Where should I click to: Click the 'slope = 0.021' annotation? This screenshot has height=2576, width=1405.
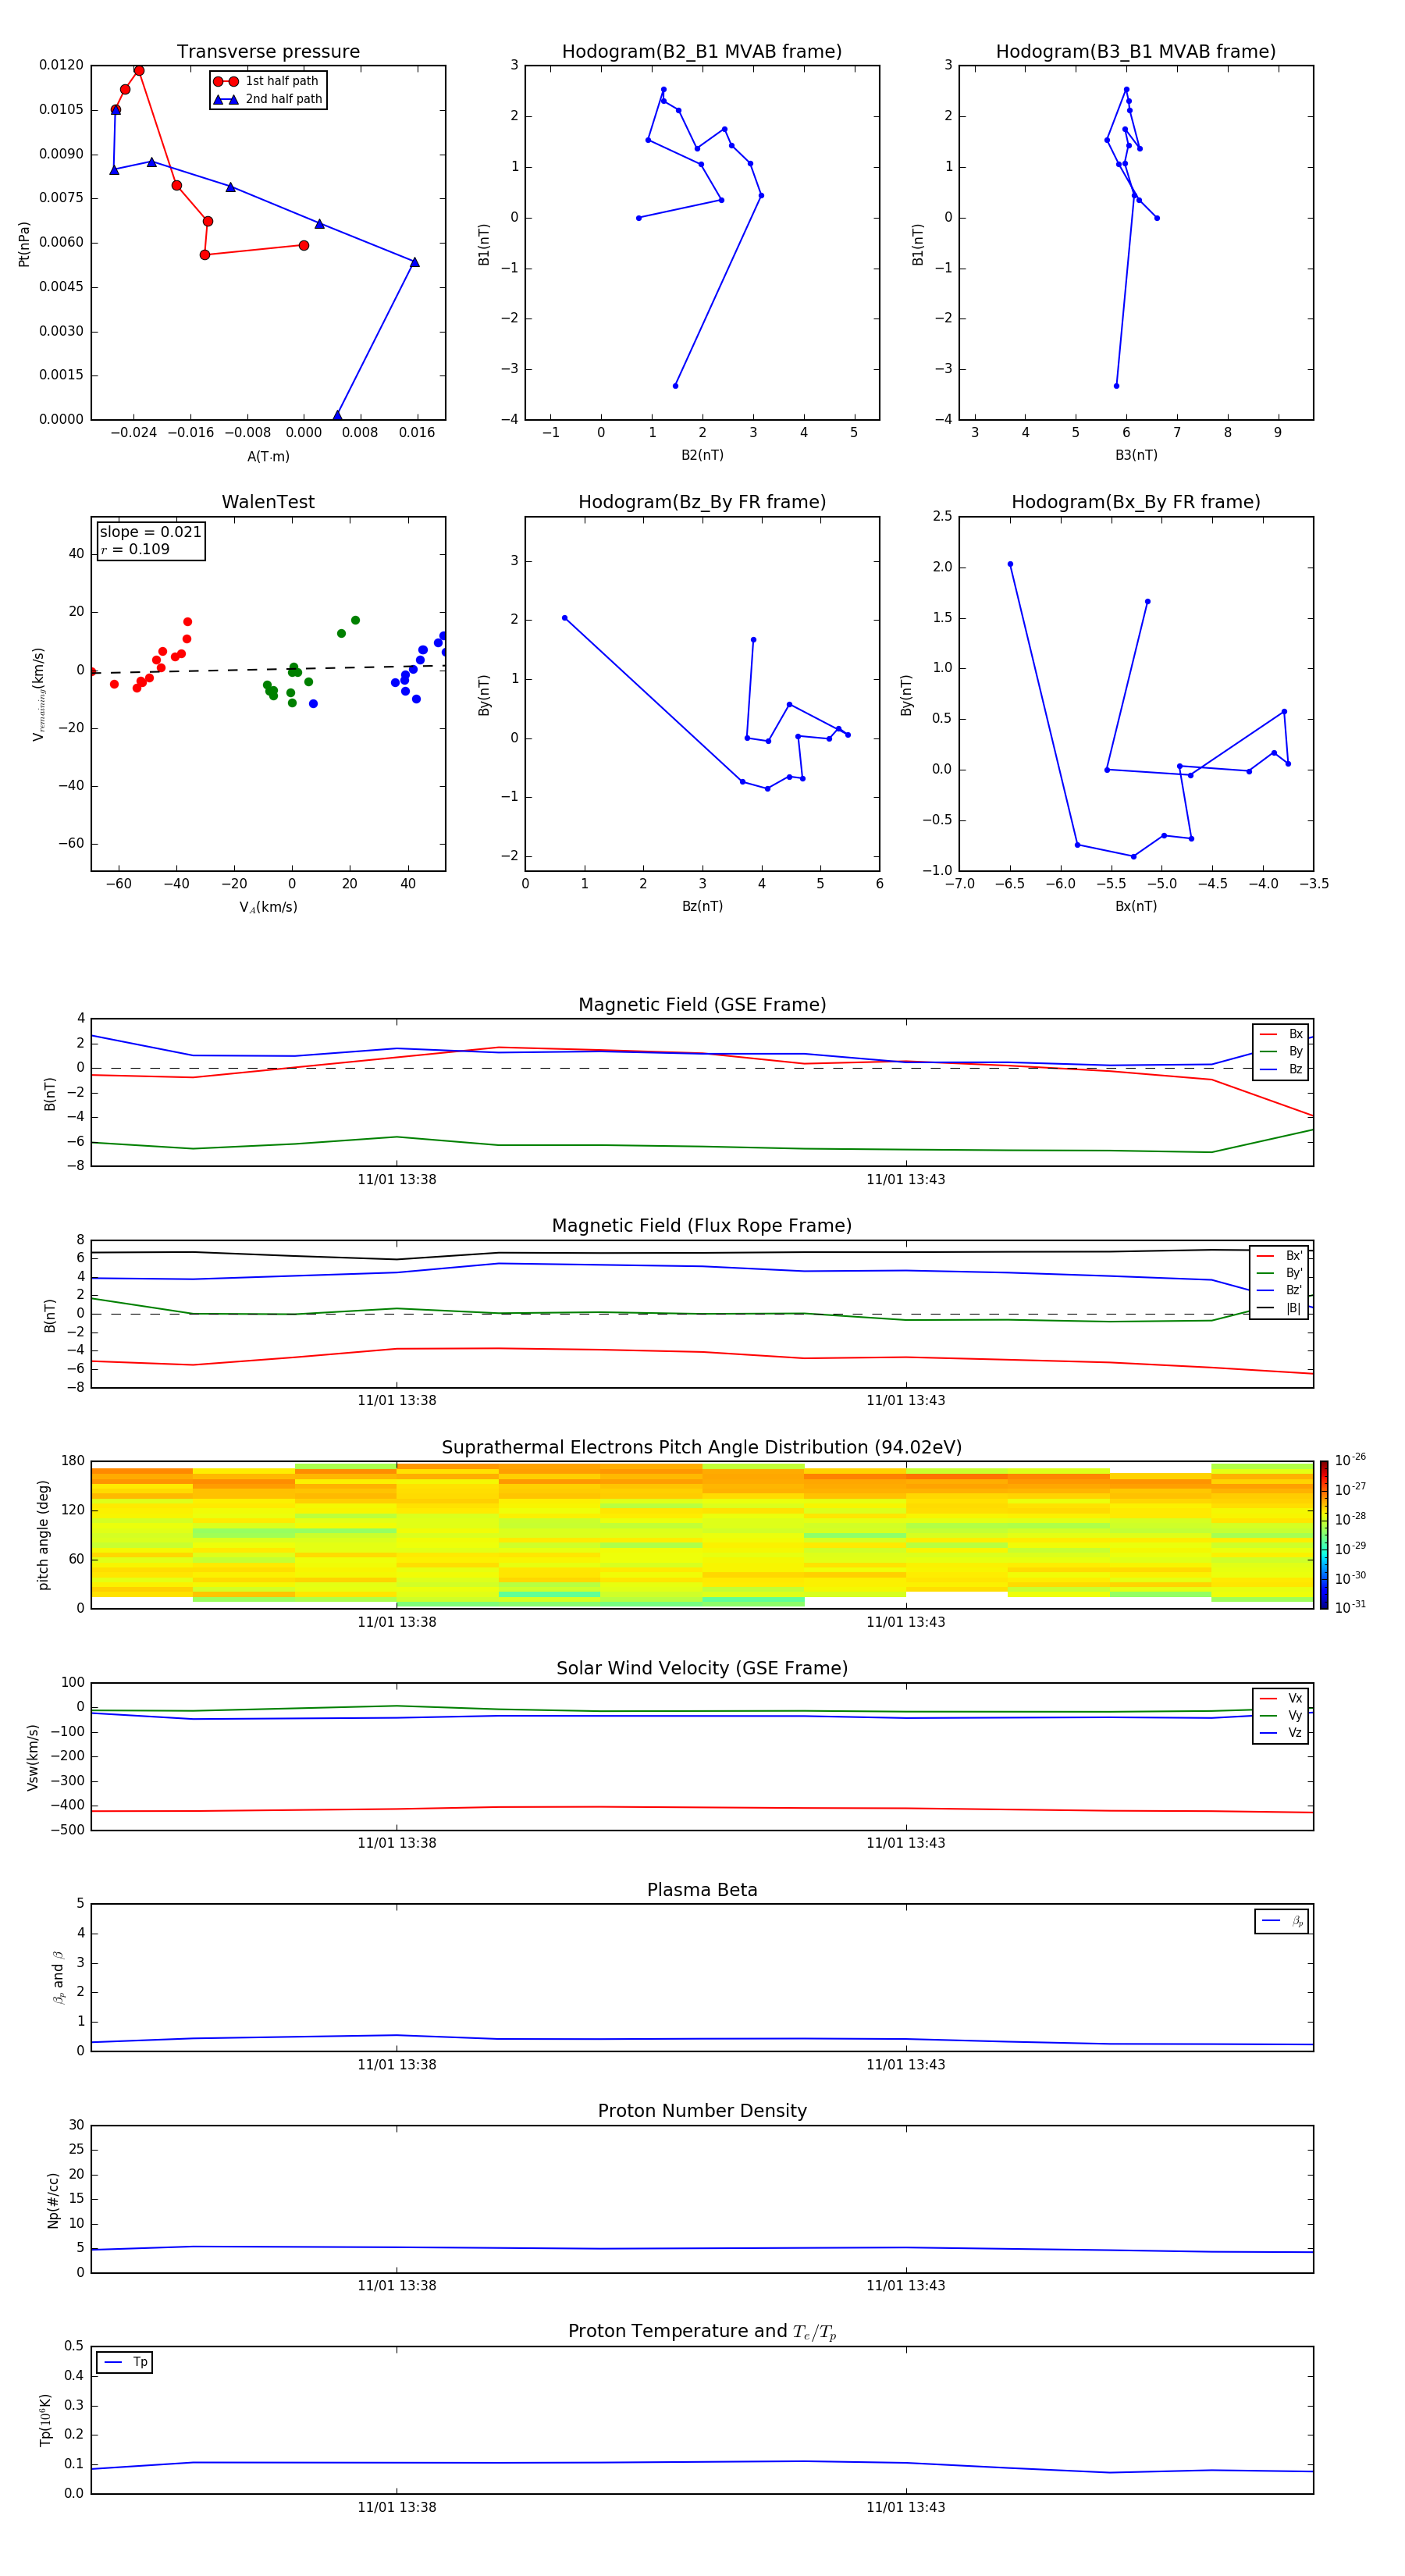point(150,532)
